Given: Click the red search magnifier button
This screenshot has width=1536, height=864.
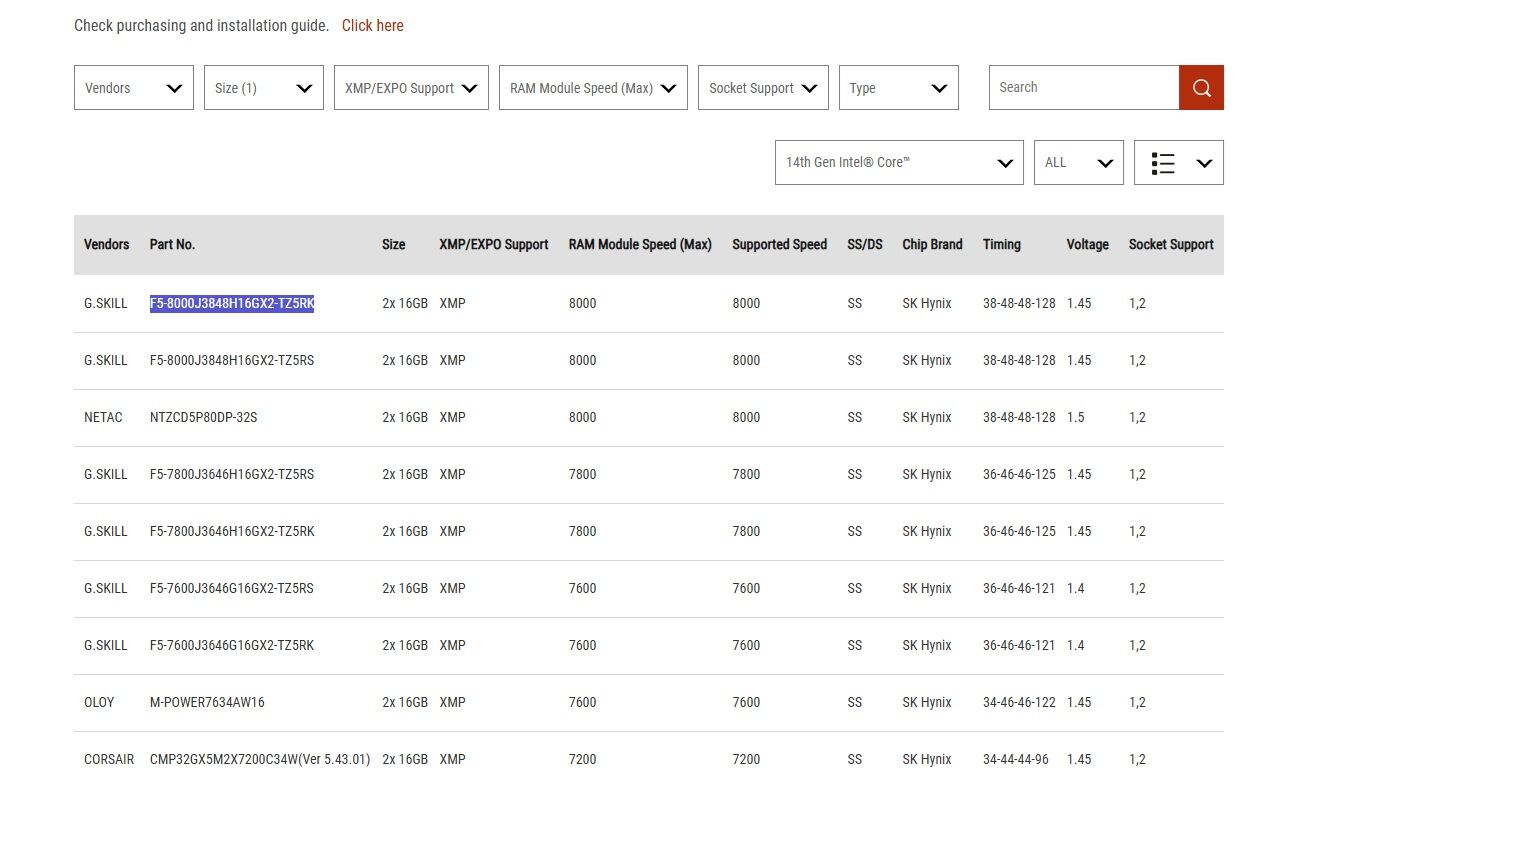Looking at the screenshot, I should pos(1201,88).
